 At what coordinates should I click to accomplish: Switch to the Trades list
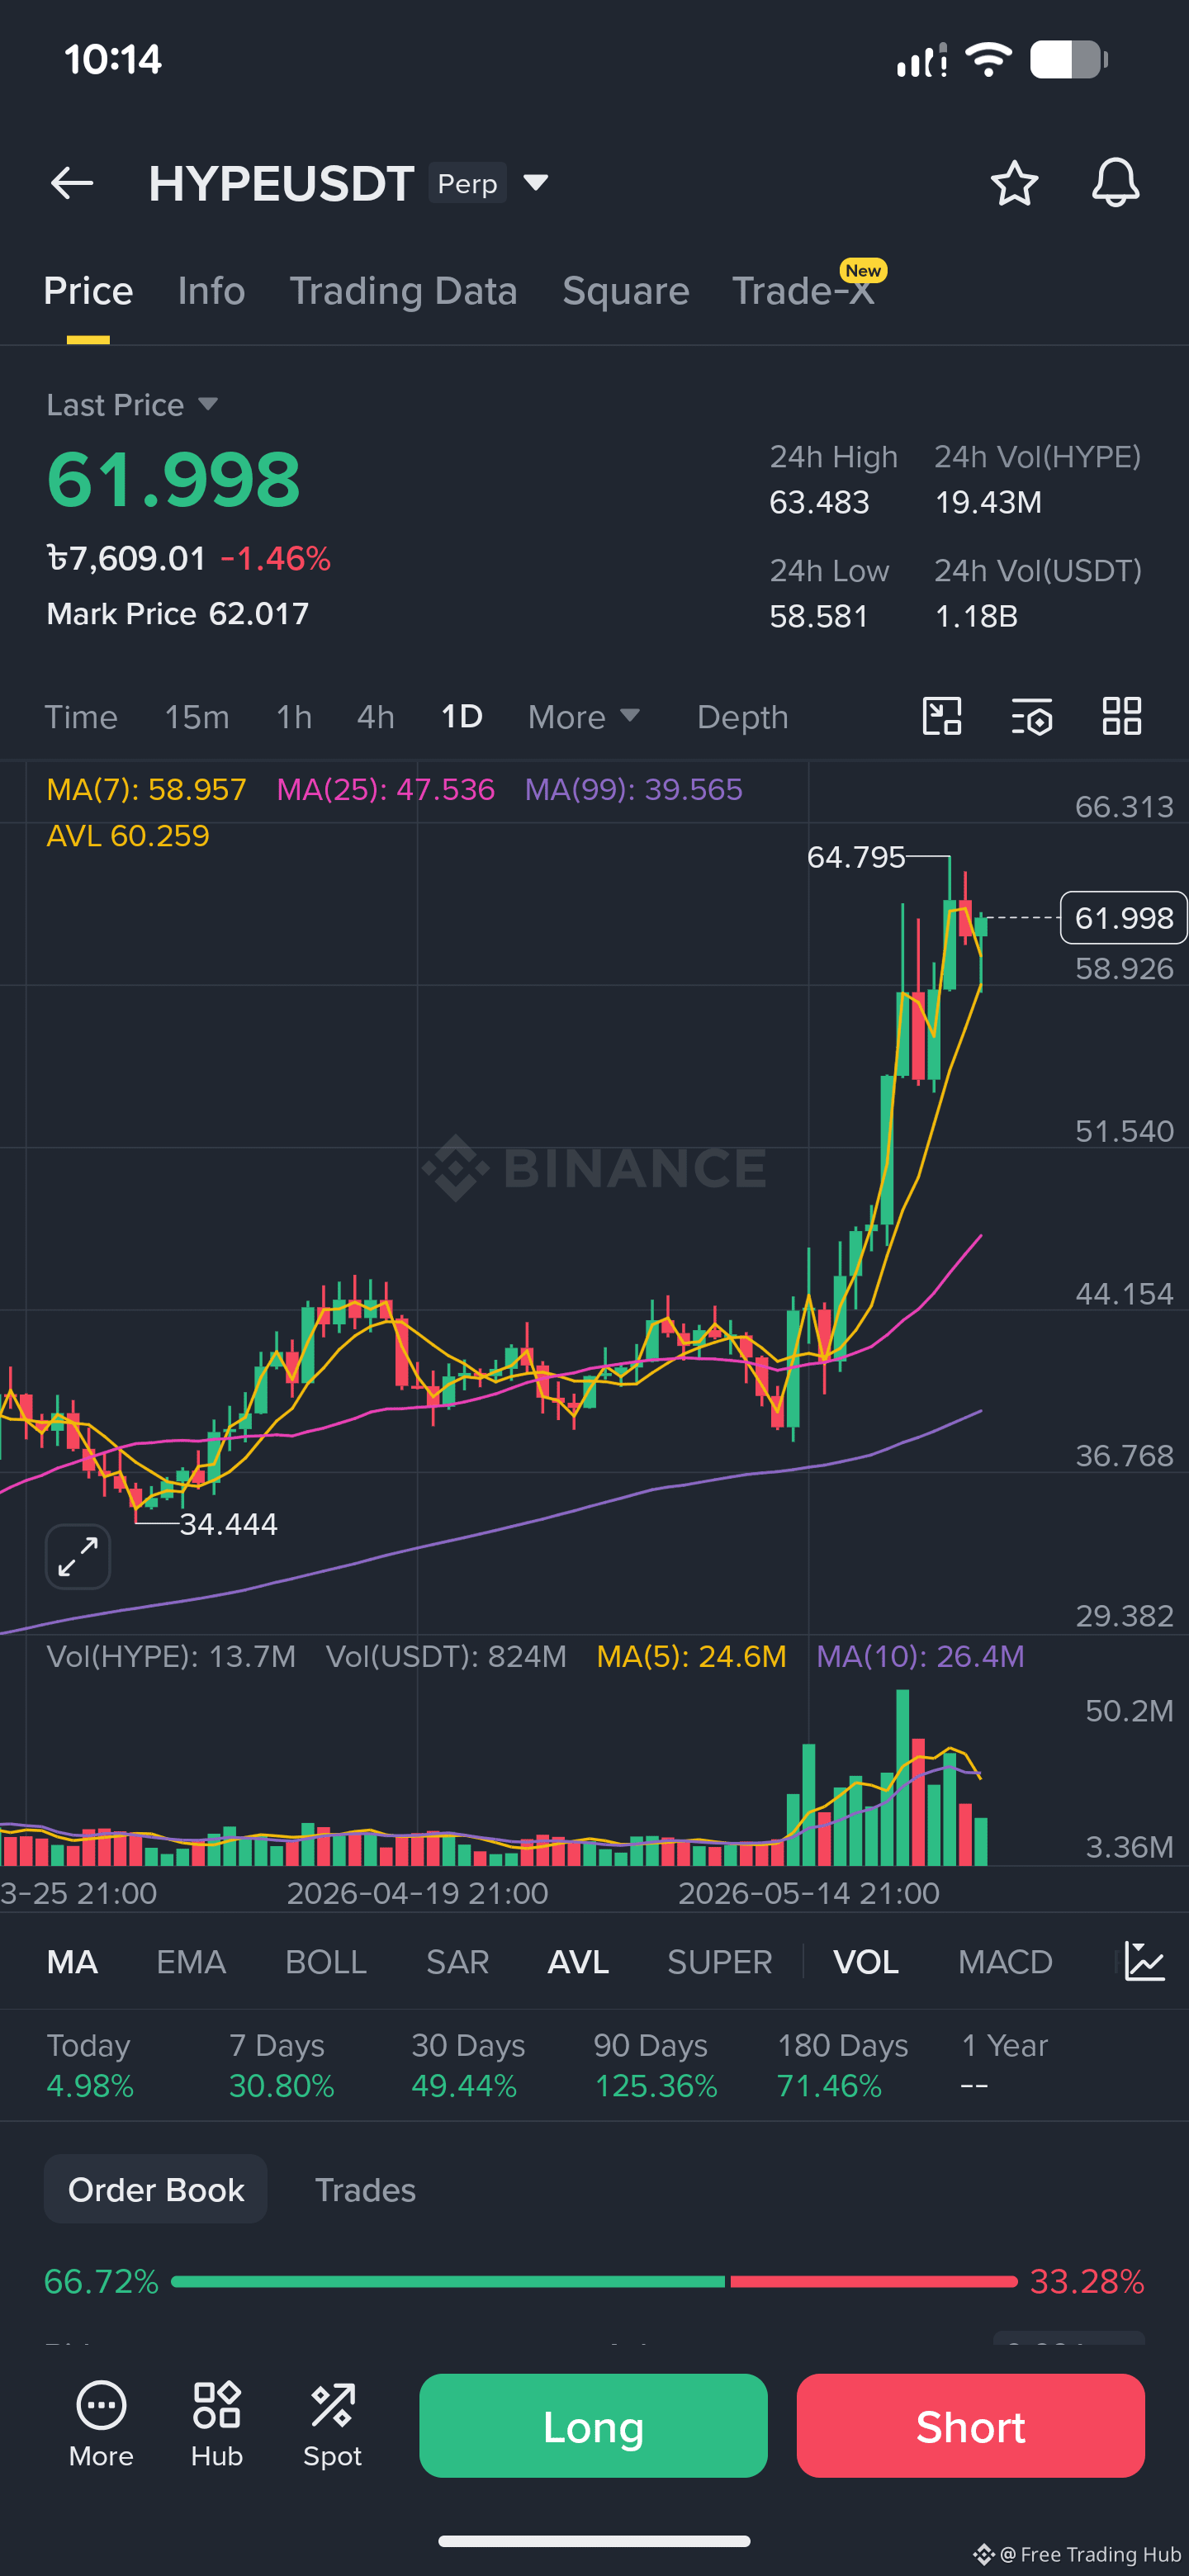tap(365, 2190)
